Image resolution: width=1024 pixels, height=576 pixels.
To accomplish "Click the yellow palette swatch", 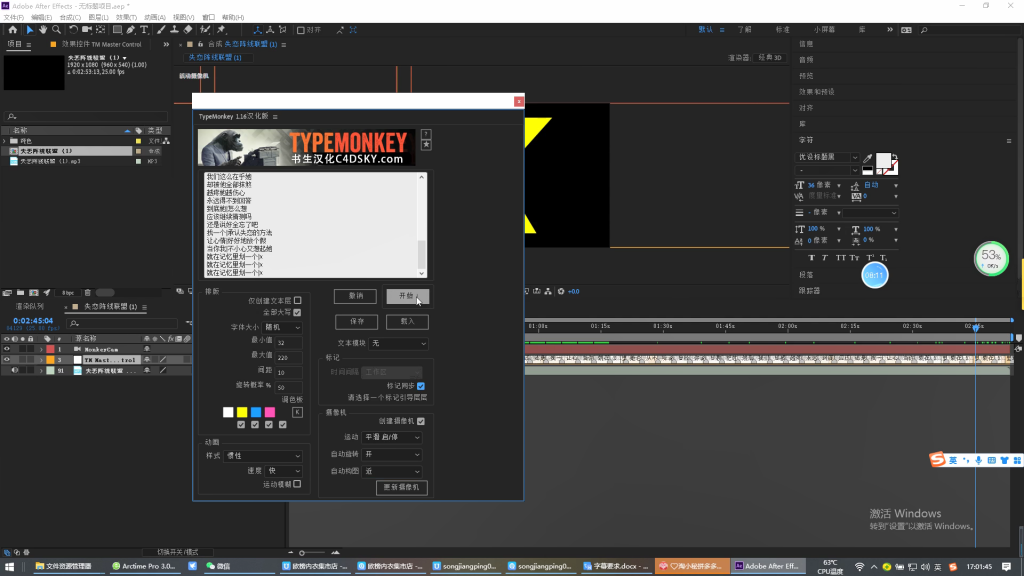I will [x=242, y=412].
